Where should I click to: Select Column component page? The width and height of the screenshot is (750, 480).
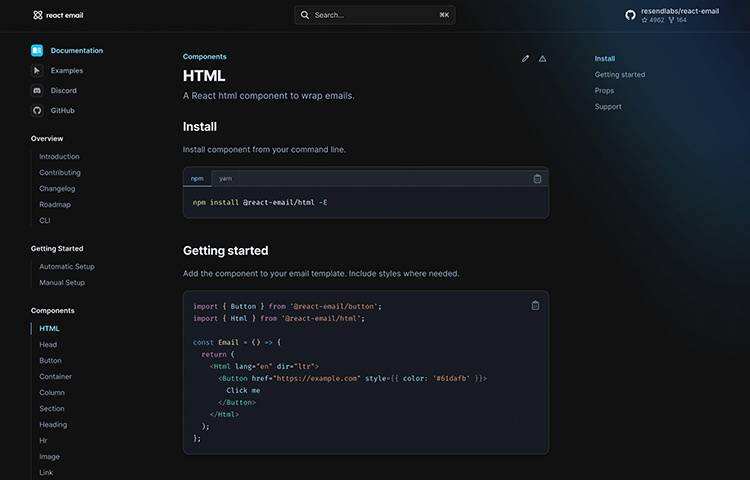[x=52, y=393]
